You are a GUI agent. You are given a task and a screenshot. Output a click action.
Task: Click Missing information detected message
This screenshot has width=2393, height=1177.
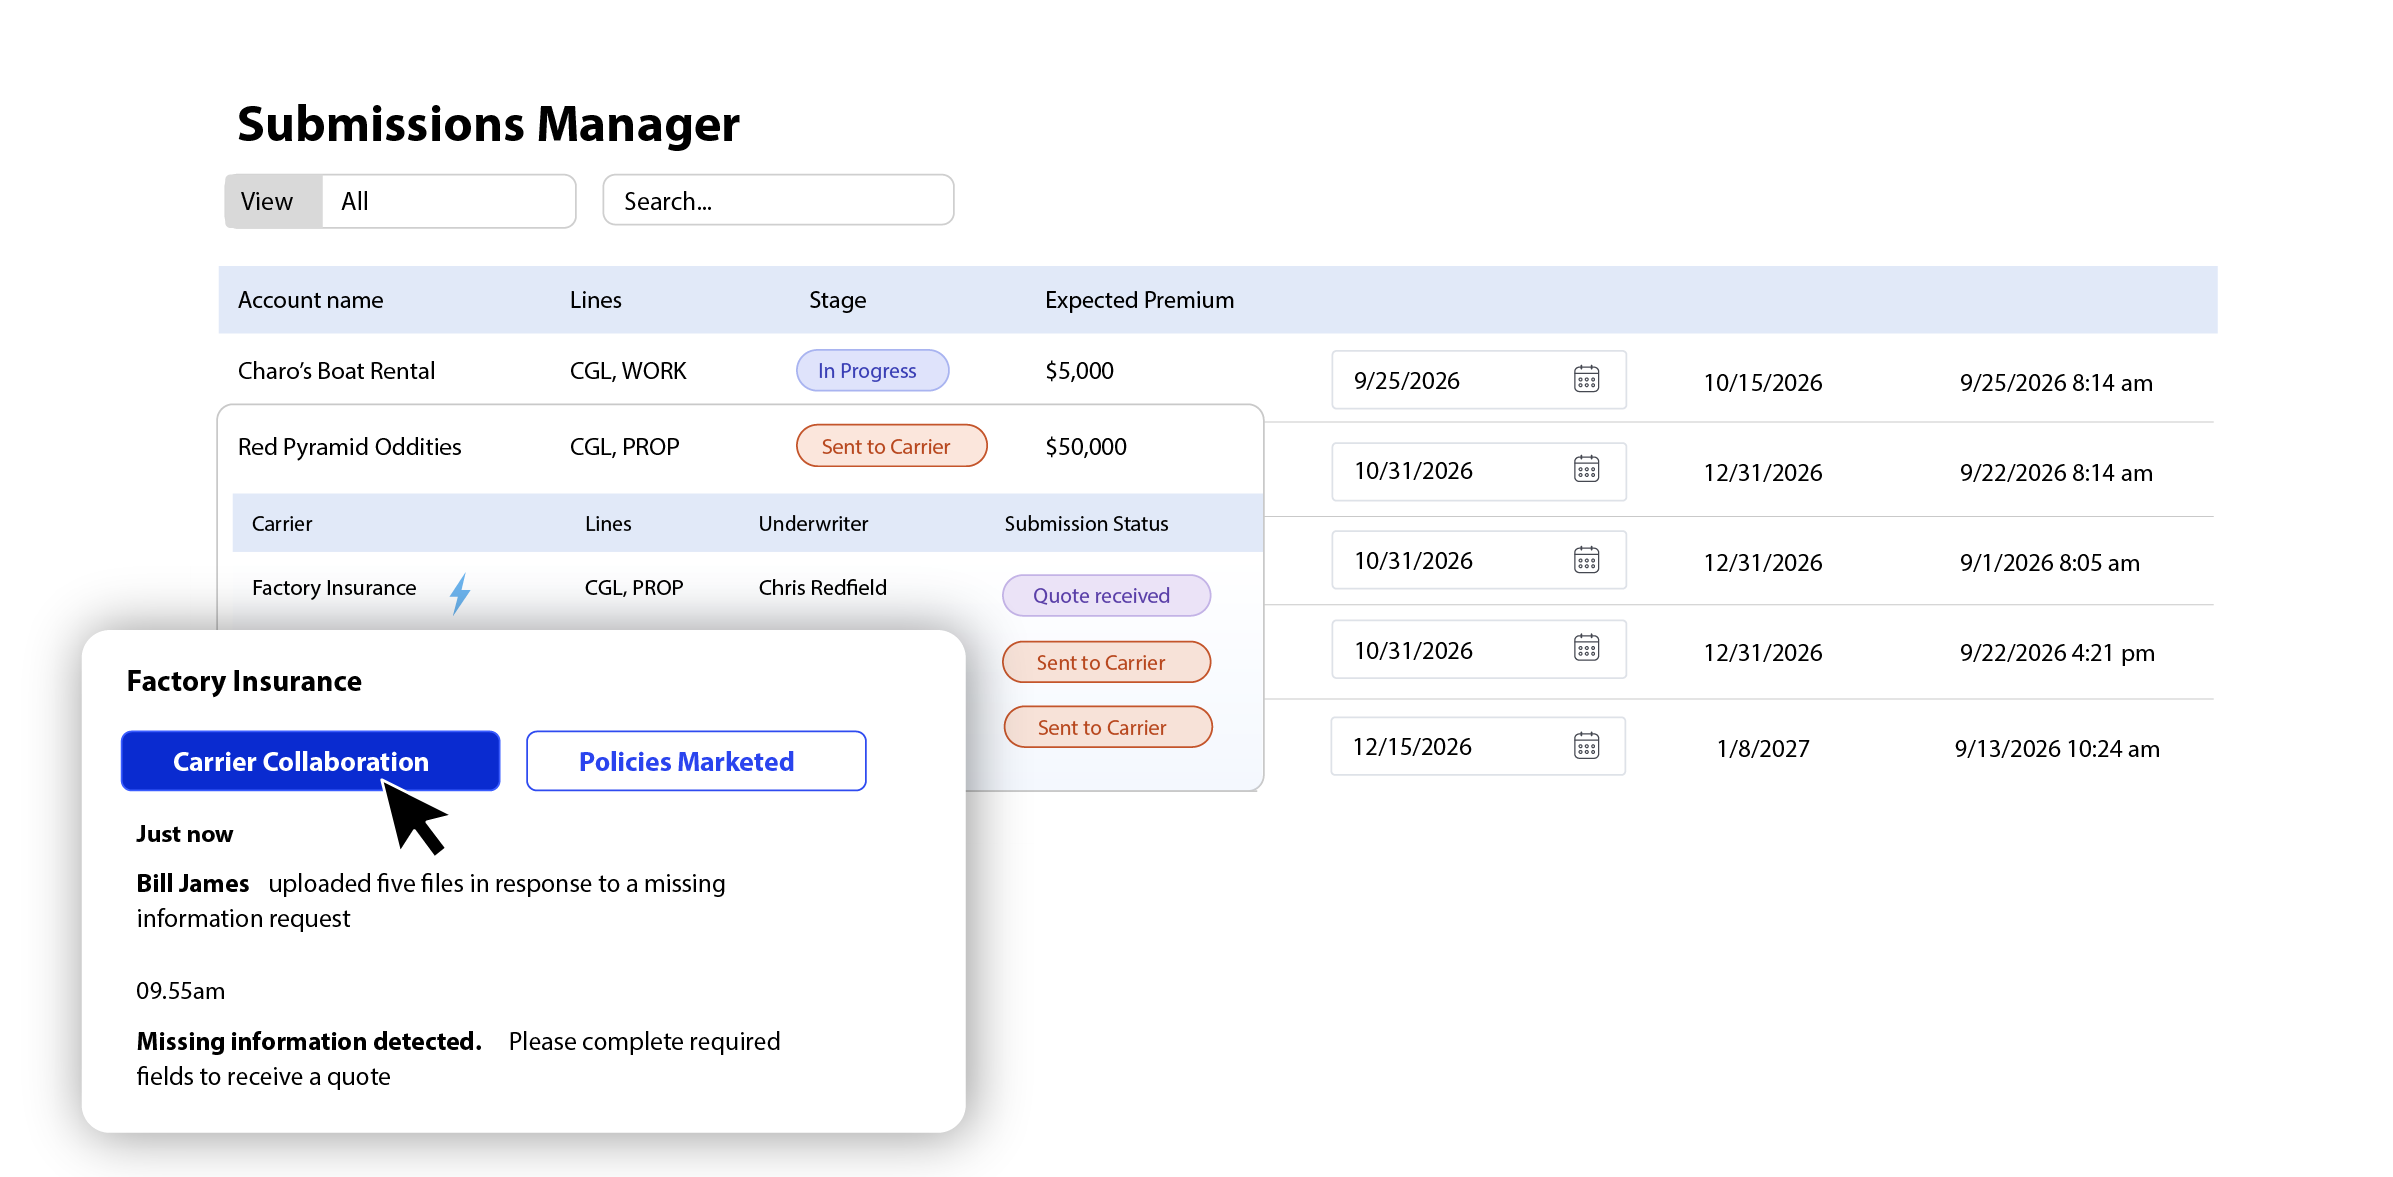point(309,1042)
